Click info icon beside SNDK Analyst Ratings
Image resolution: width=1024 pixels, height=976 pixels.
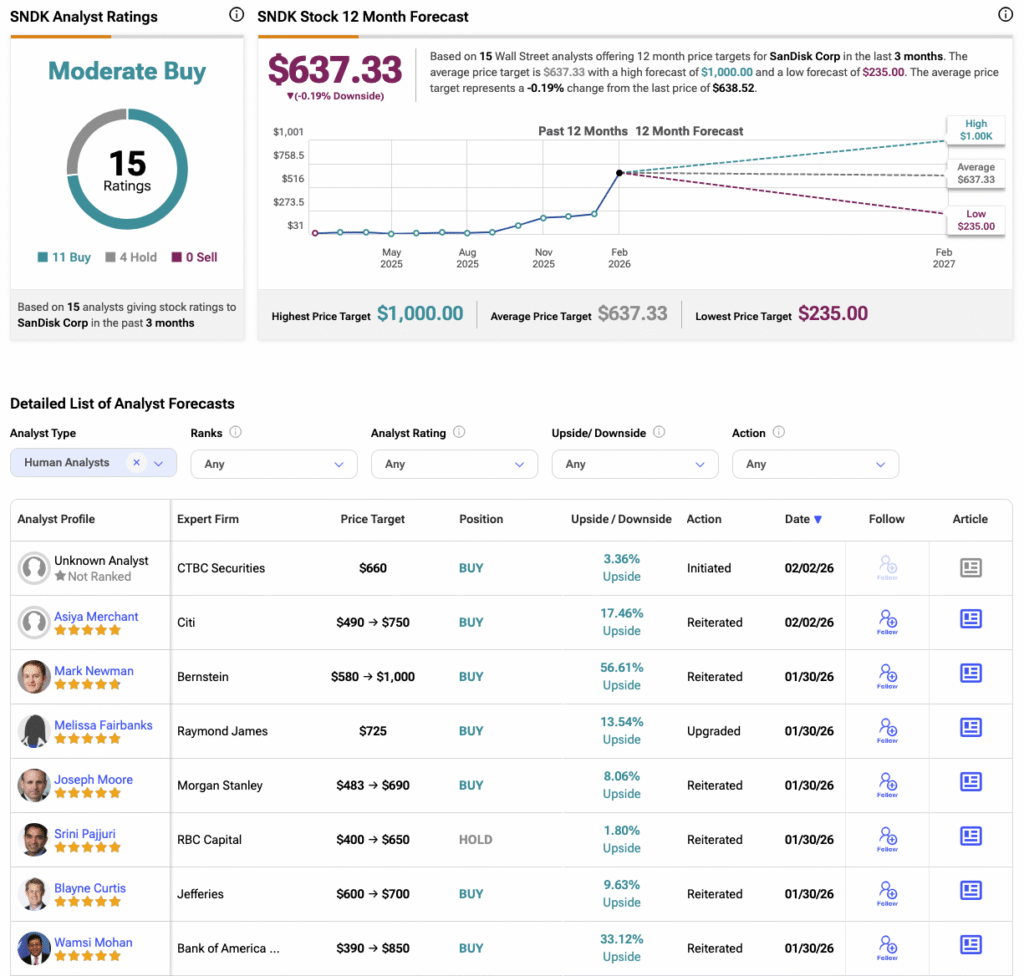236,14
